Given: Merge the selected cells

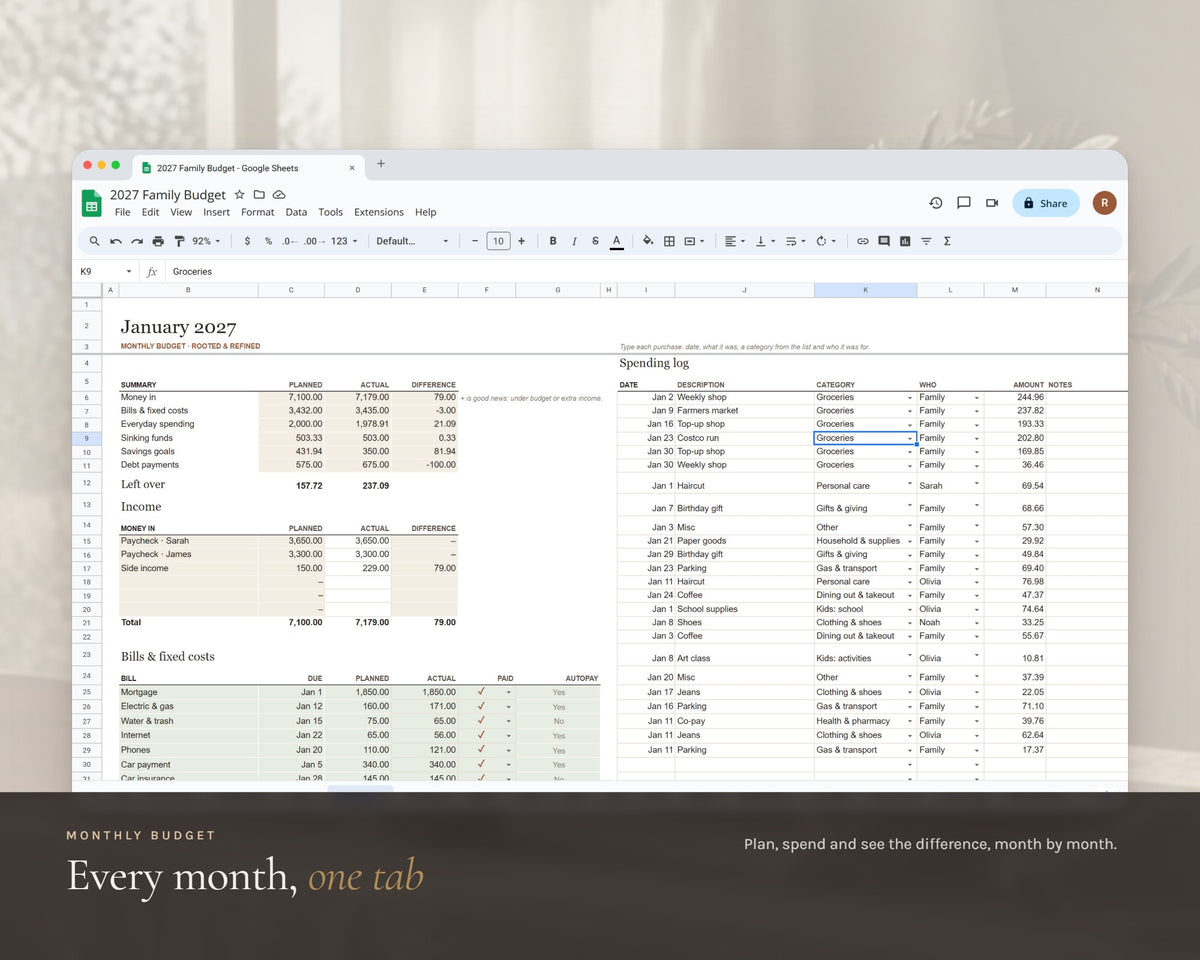Looking at the screenshot, I should tap(690, 241).
